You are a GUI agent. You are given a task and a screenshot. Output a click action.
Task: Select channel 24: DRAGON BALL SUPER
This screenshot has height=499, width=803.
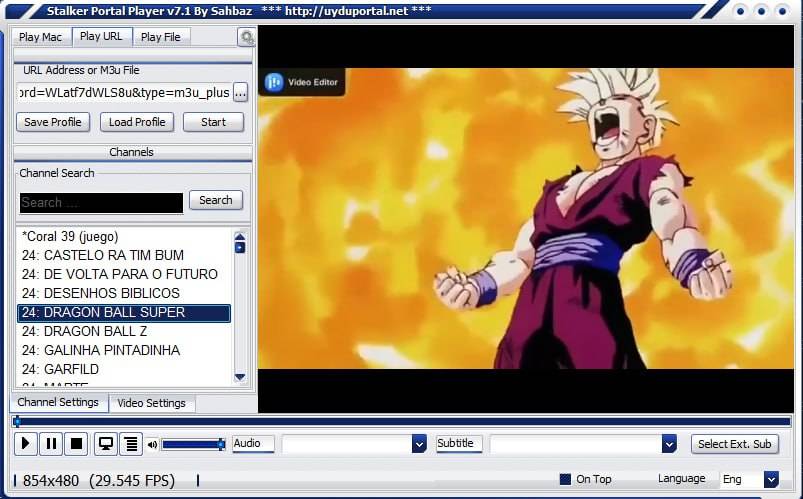click(x=124, y=313)
